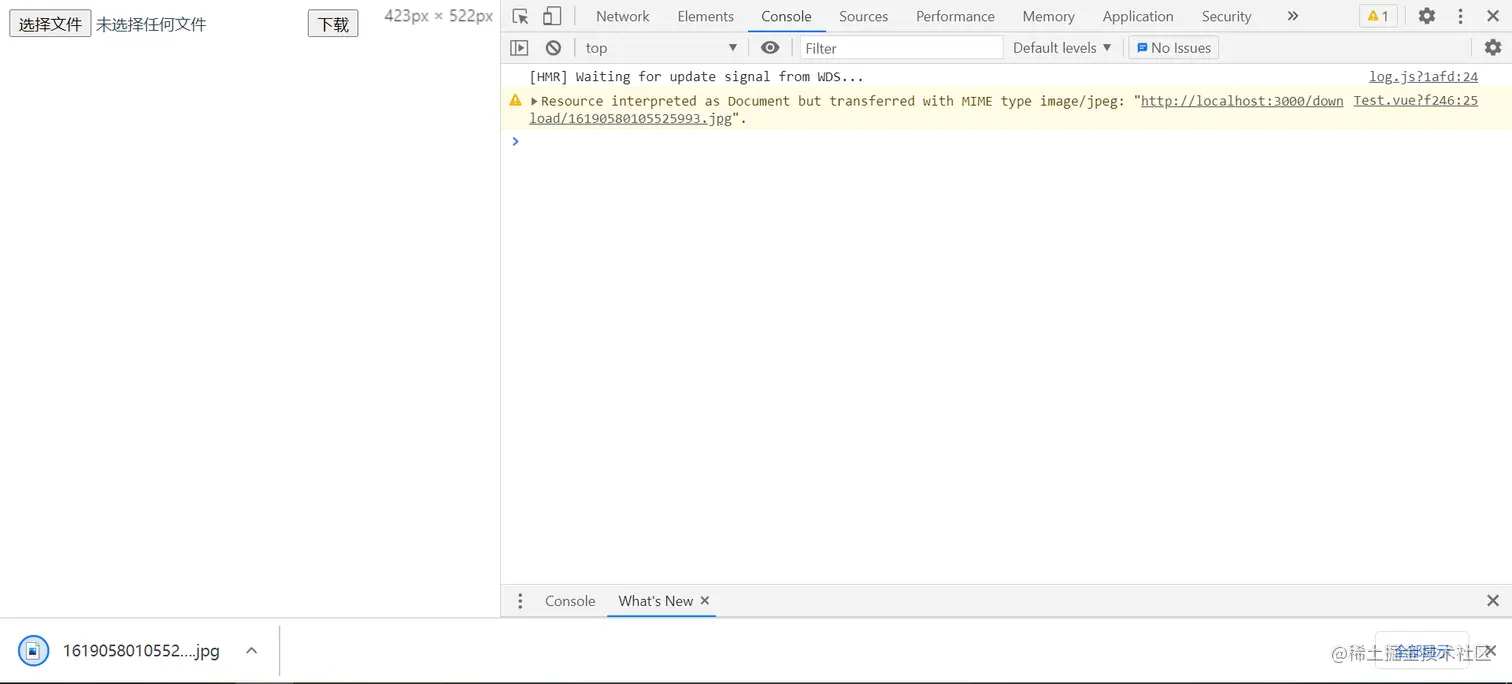Open the drawer three-dot menu

click(x=519, y=601)
